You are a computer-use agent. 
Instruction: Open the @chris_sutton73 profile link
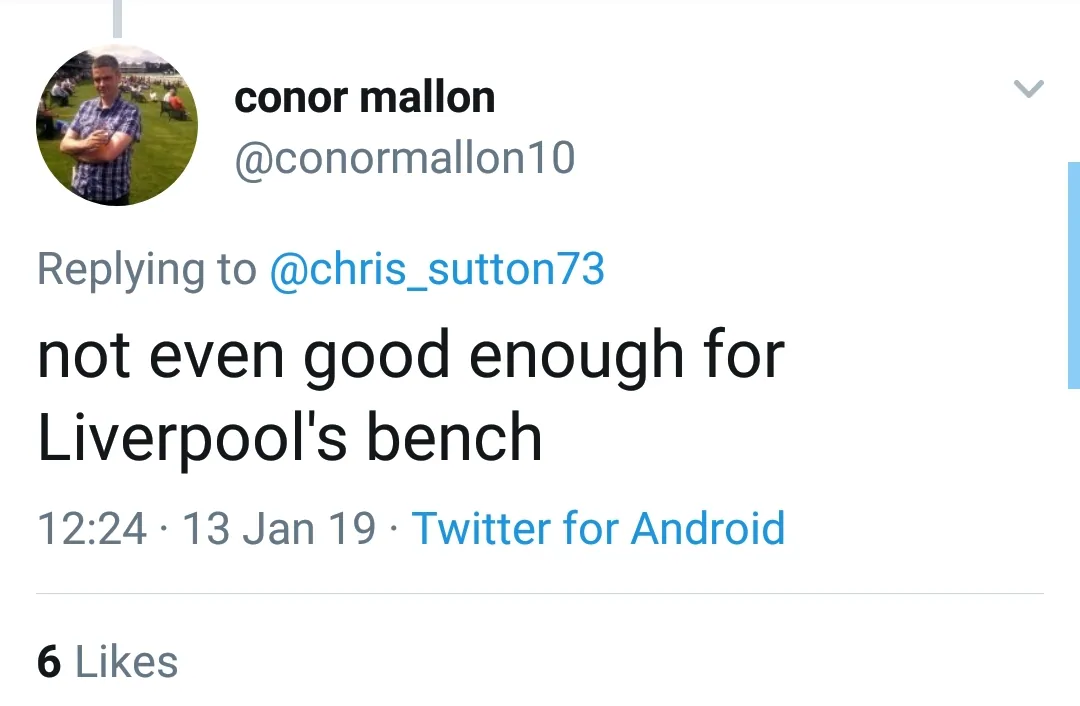tap(437, 269)
